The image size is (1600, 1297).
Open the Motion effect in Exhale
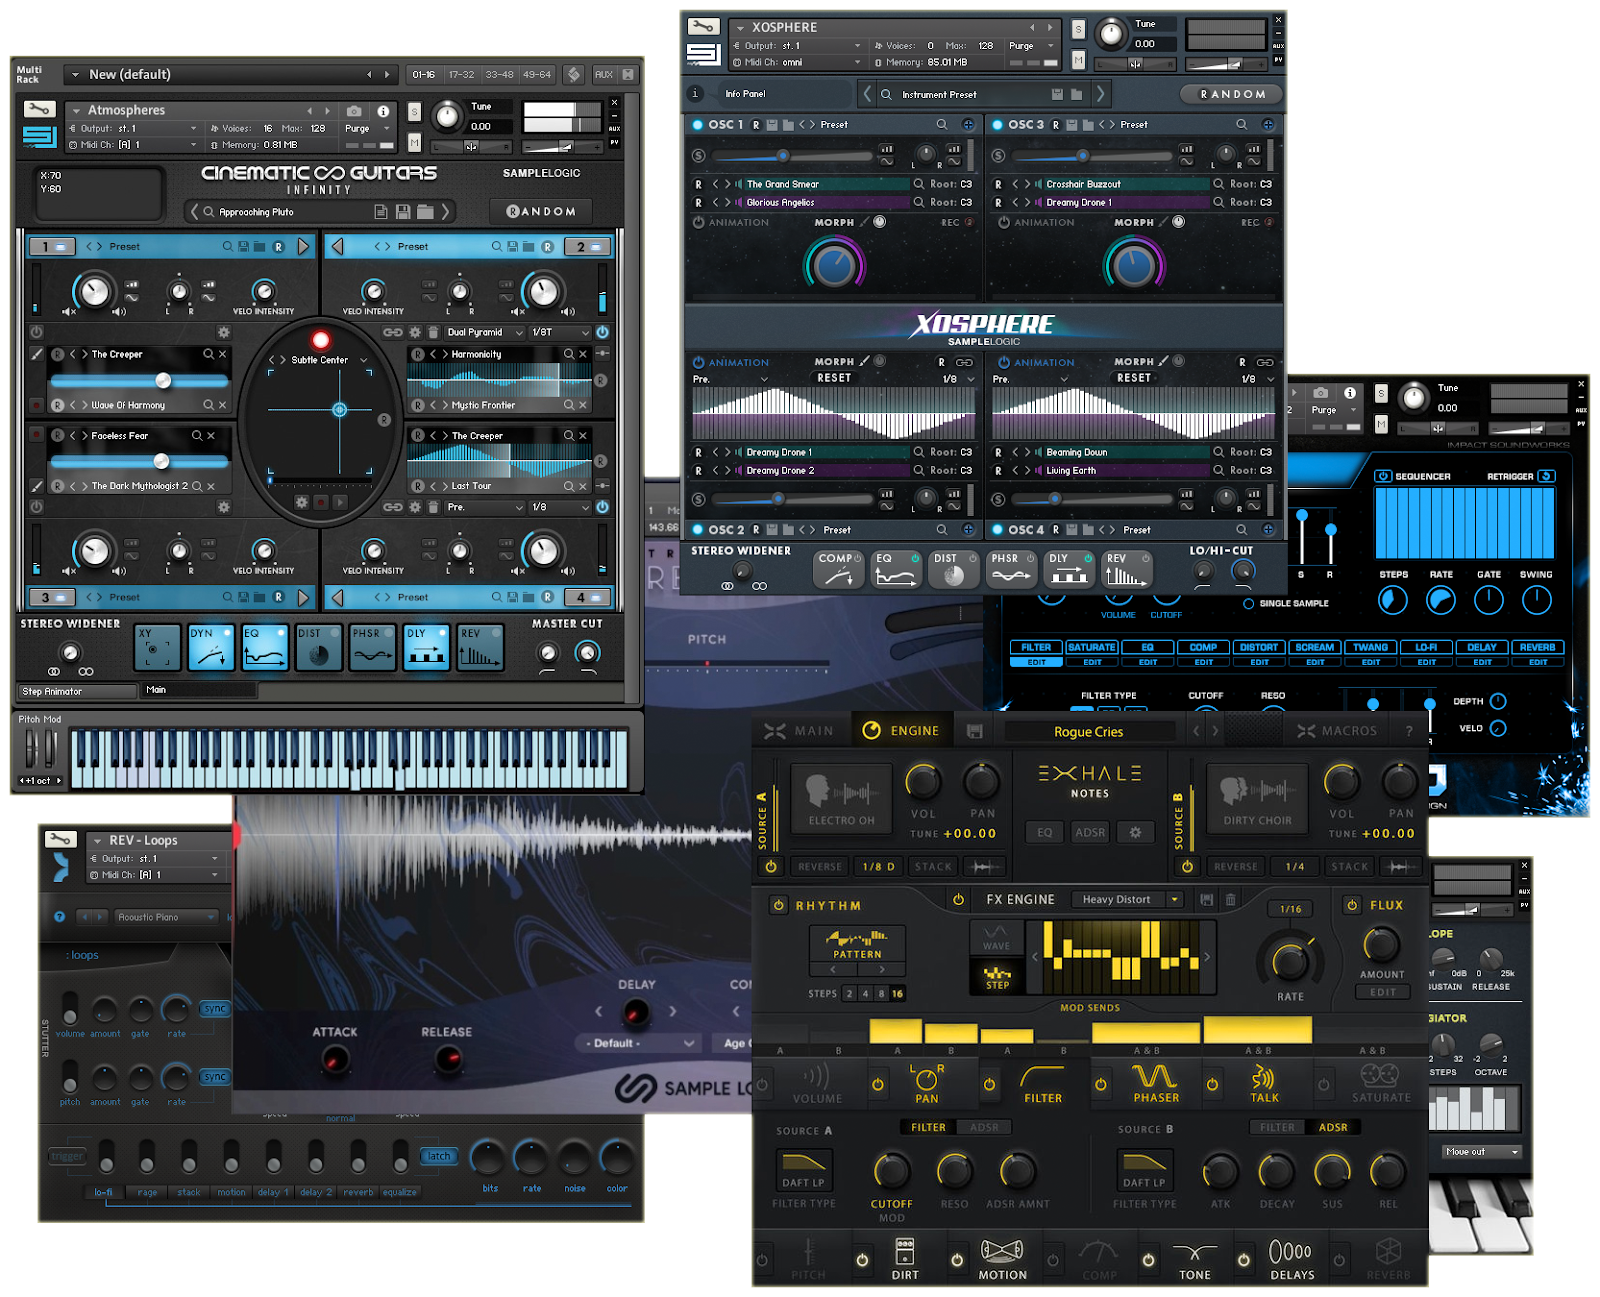1002,1256
